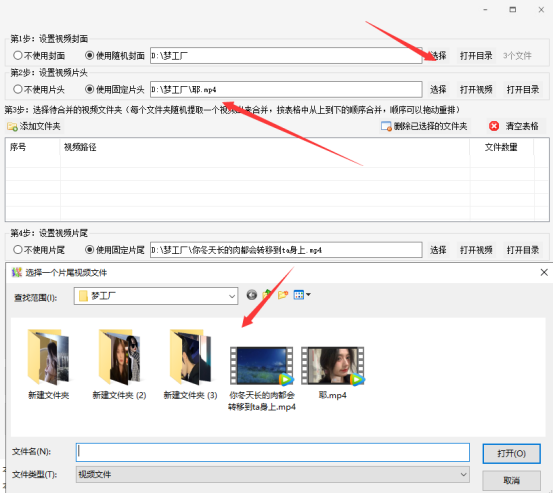Select the 使用固定片尾 radio option
Screen dimensions: 554x493
pyautogui.click(x=115, y=250)
